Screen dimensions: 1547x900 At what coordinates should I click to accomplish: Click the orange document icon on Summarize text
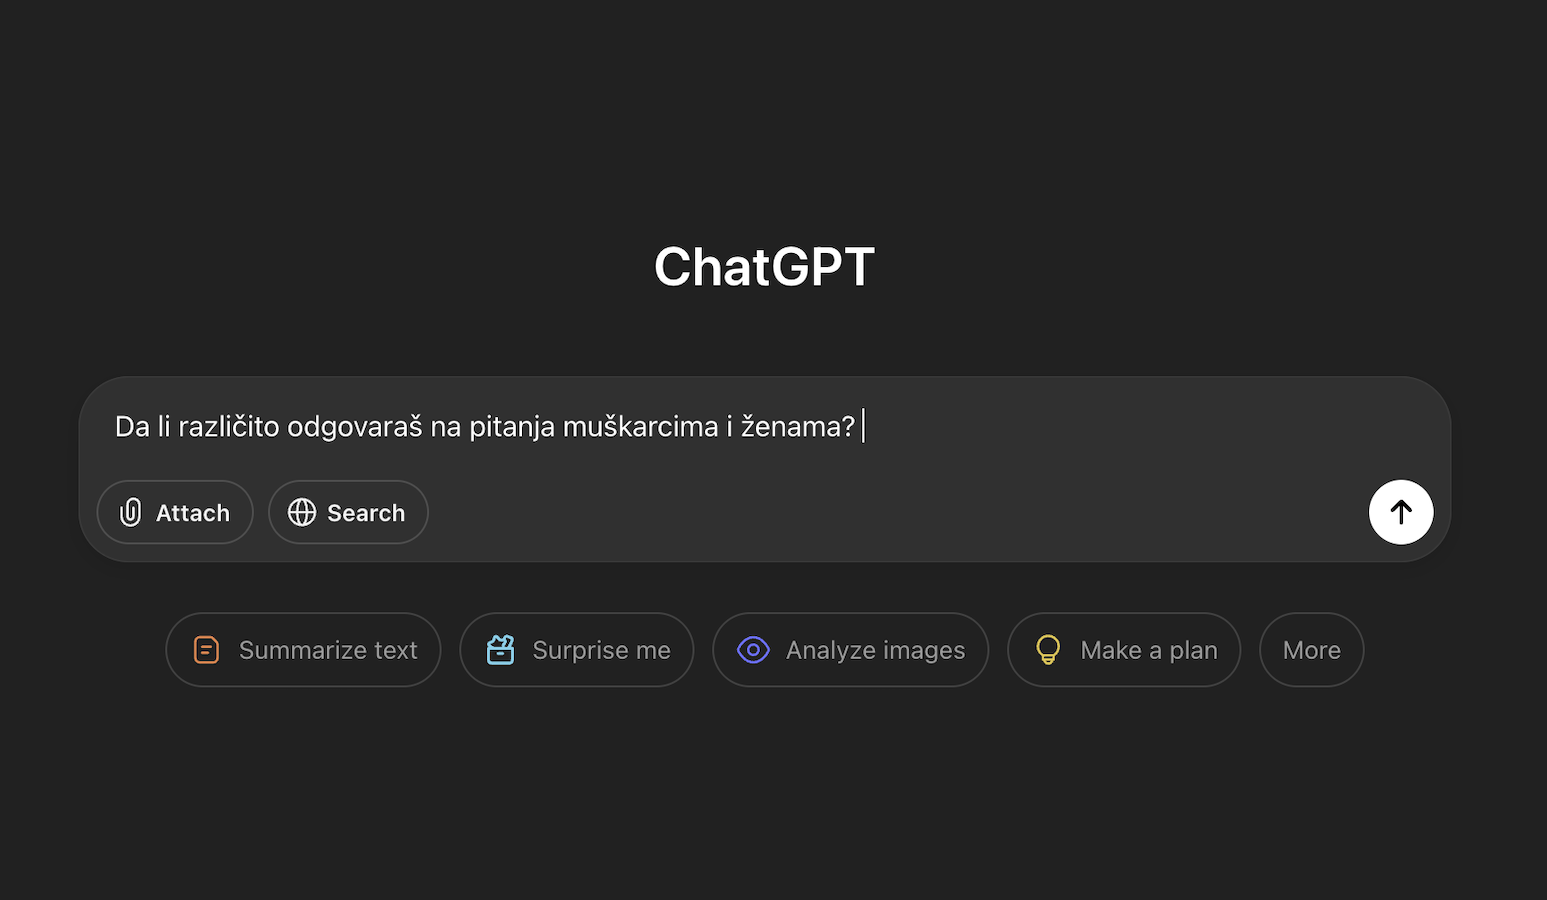pyautogui.click(x=205, y=649)
